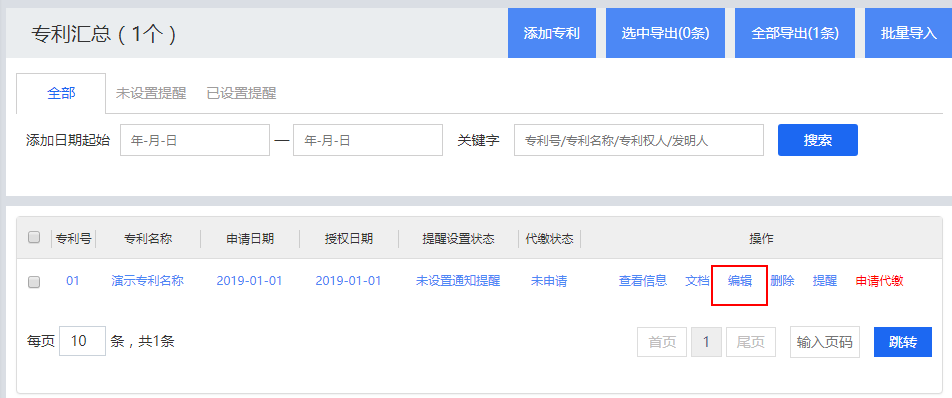Select page 1 in pagination
The height and width of the screenshot is (398, 952).
[x=706, y=342]
